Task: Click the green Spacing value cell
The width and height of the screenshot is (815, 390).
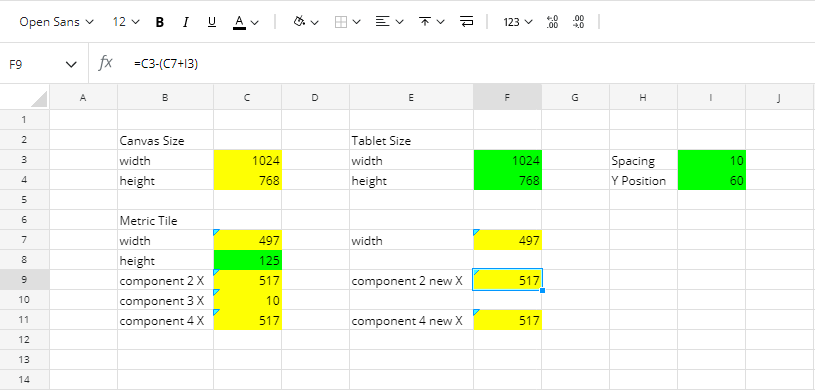Action: click(x=712, y=160)
